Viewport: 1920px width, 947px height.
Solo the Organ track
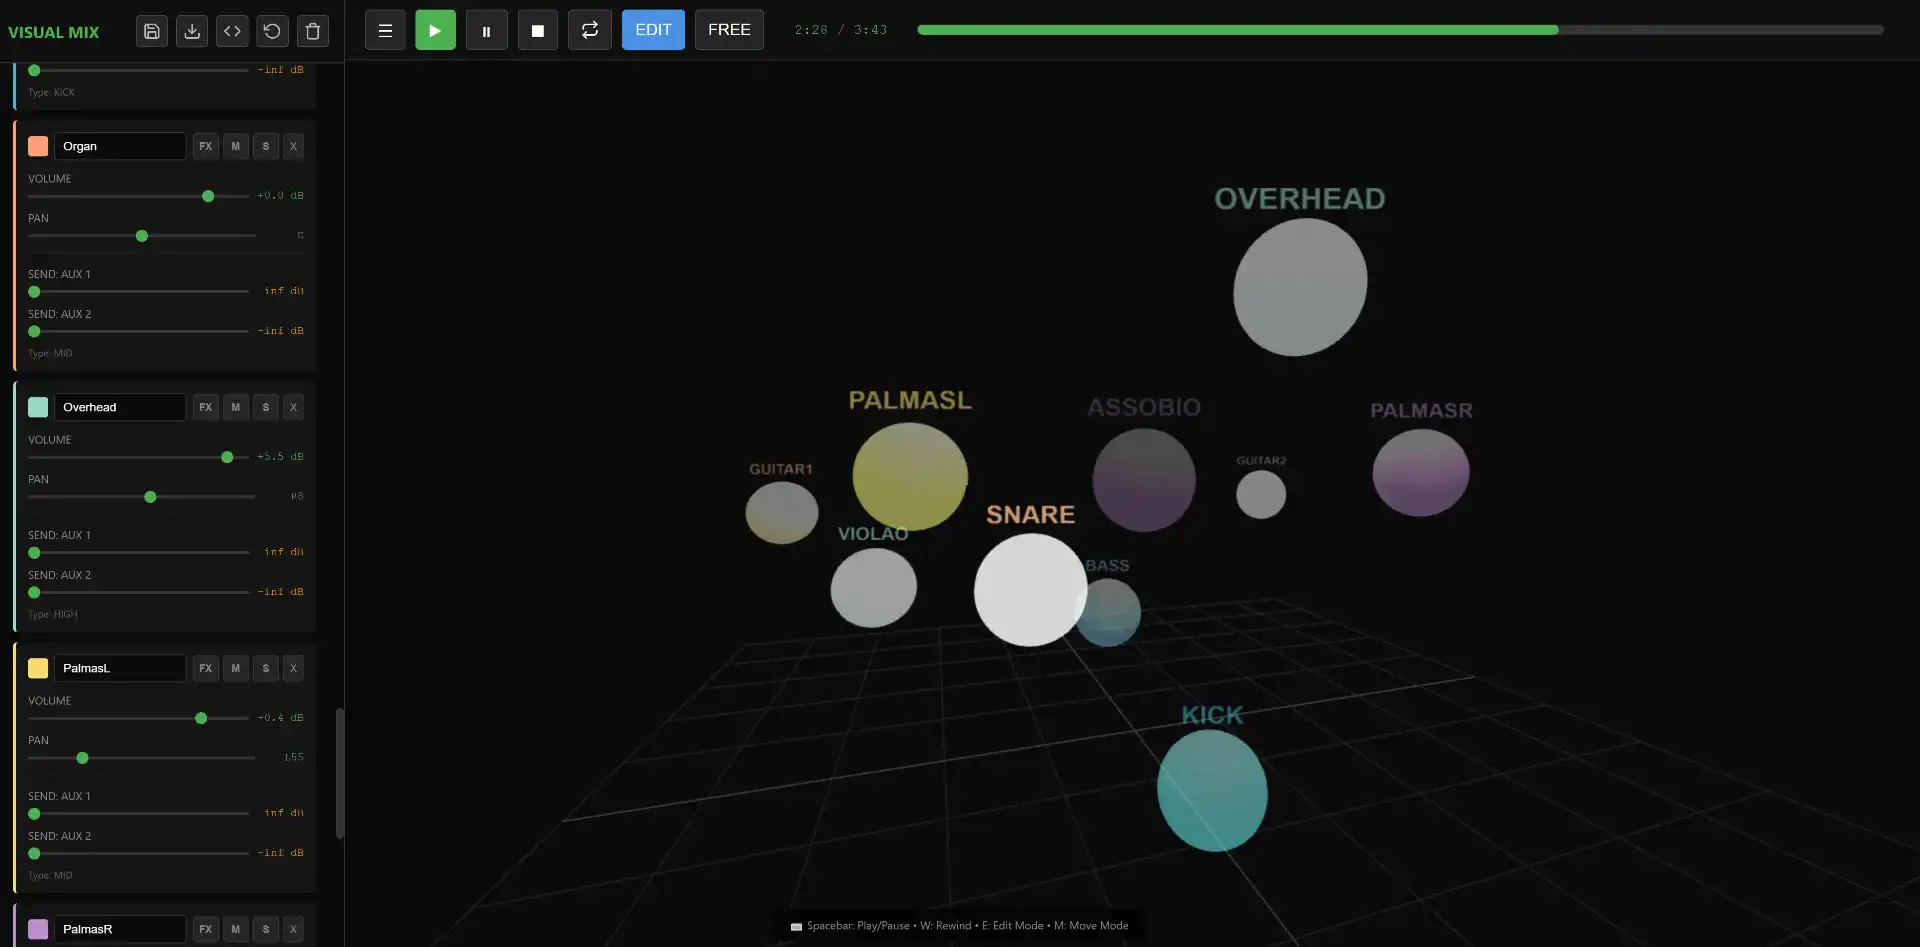tap(265, 146)
